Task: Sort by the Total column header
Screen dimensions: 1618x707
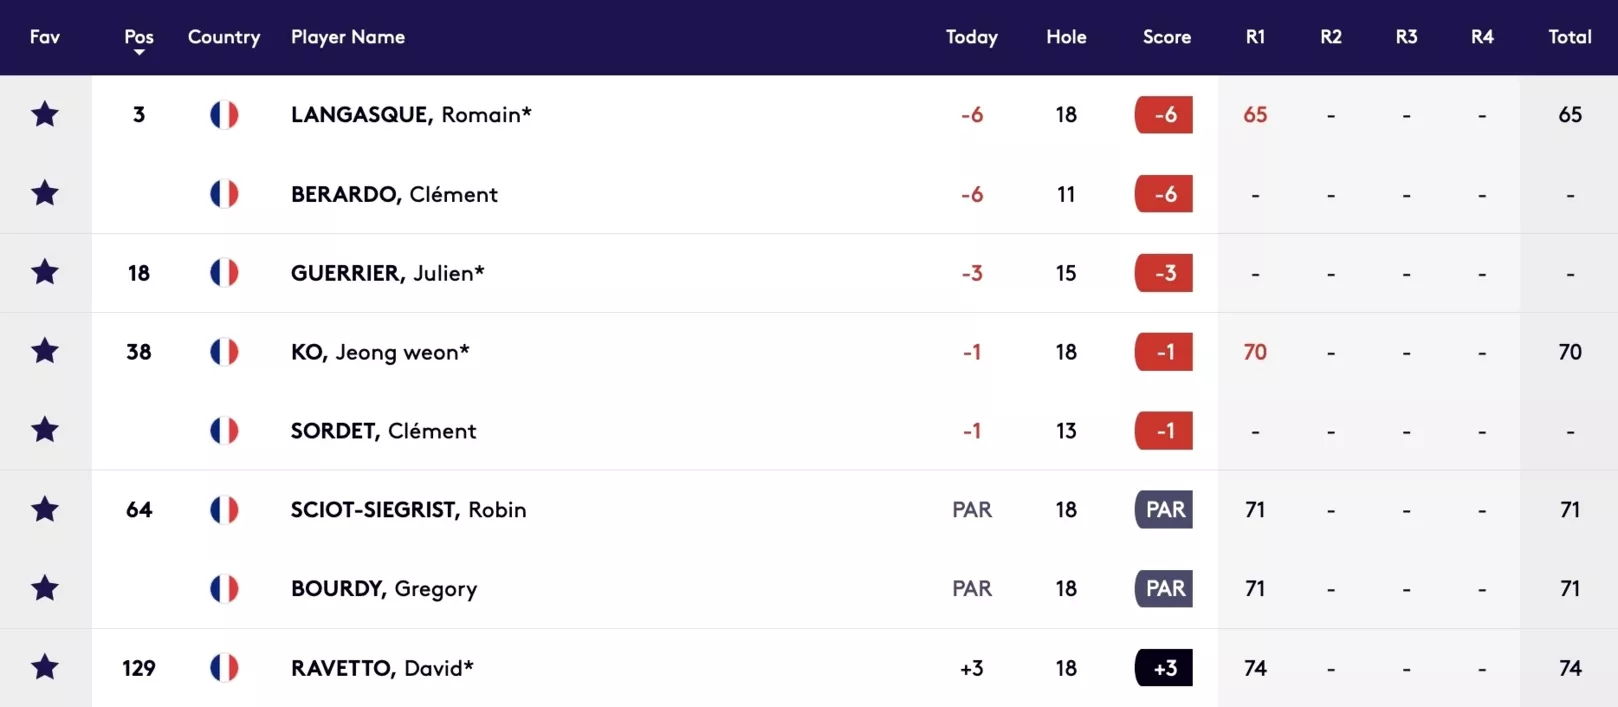Action: click(1570, 37)
